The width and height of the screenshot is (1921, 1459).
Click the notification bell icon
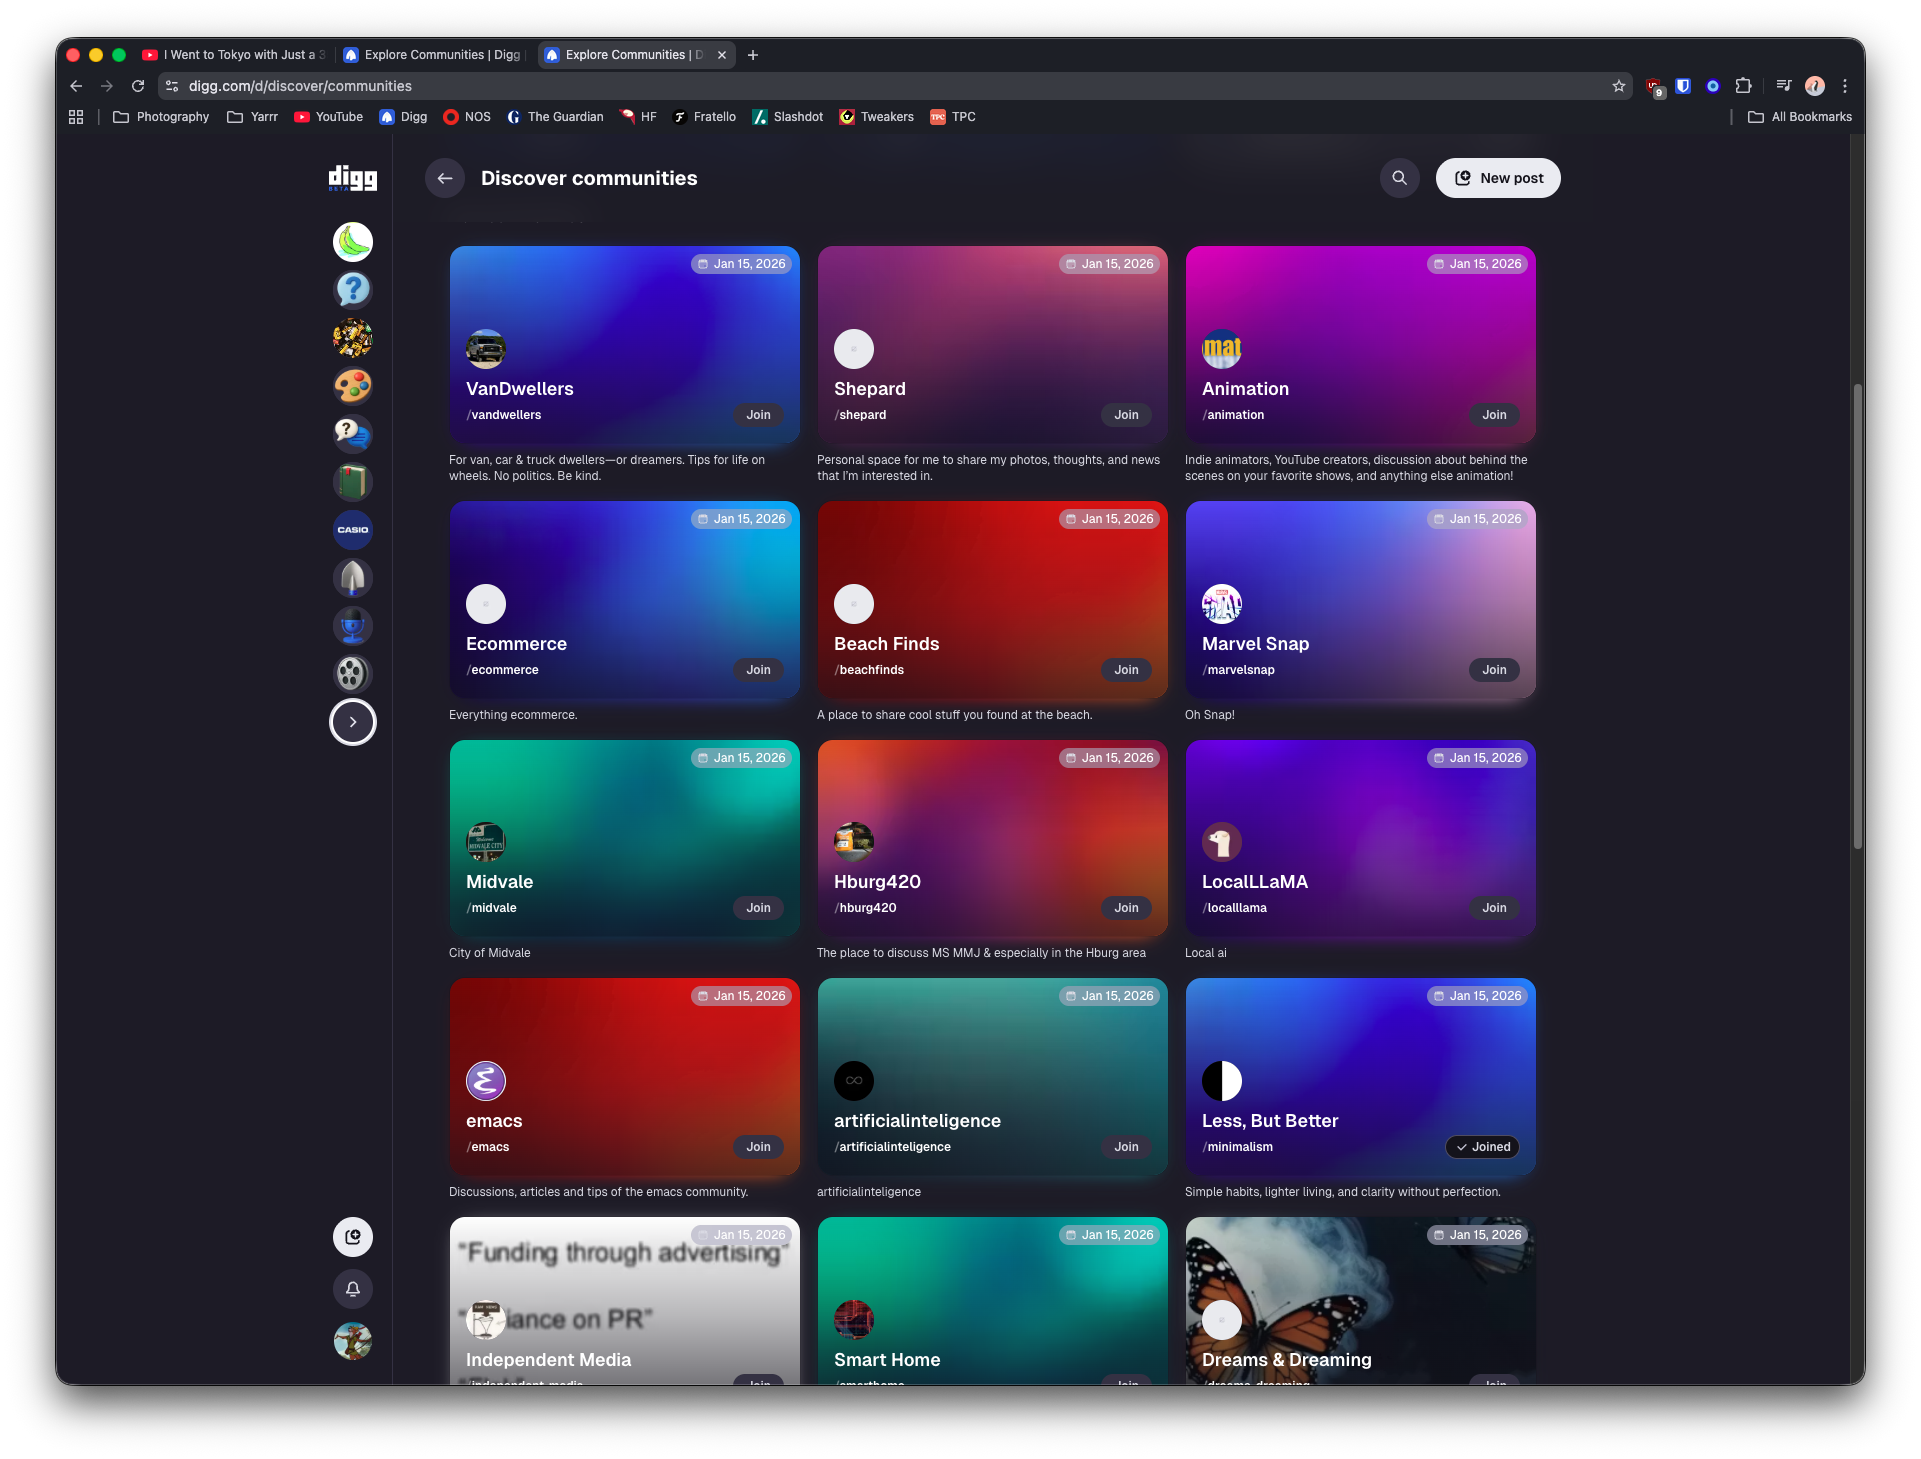point(352,1289)
